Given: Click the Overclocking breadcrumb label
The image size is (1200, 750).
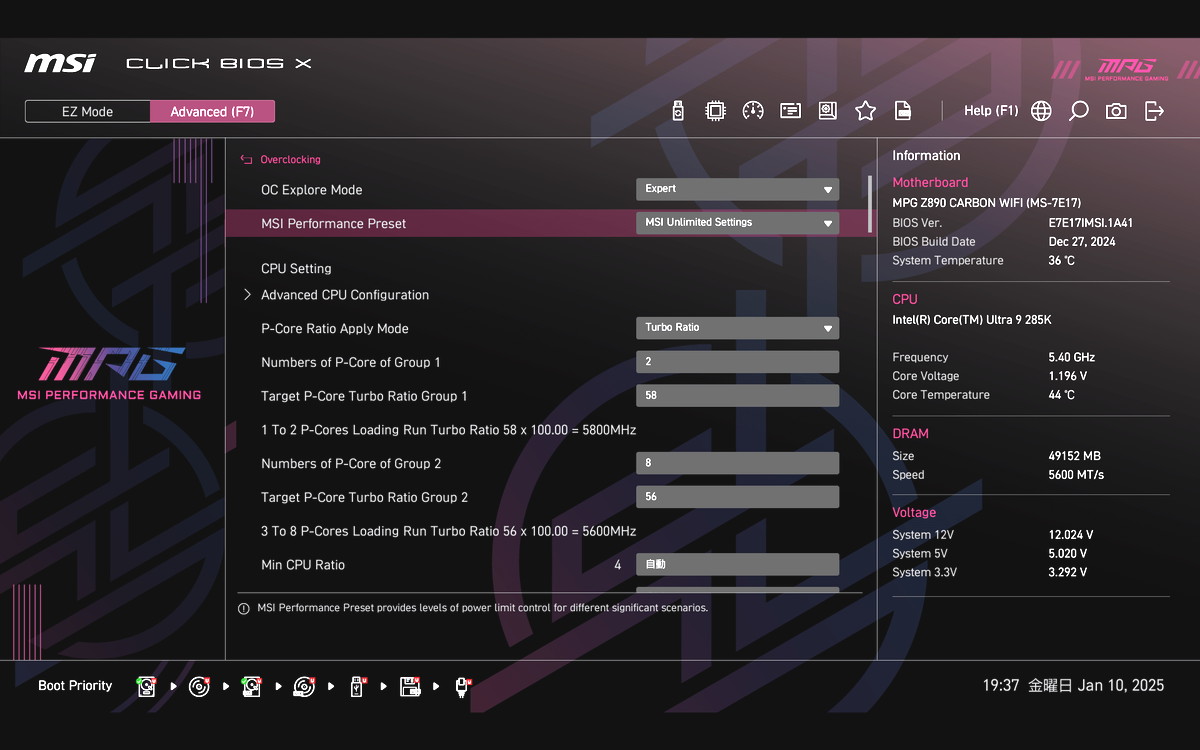Looking at the screenshot, I should (290, 160).
